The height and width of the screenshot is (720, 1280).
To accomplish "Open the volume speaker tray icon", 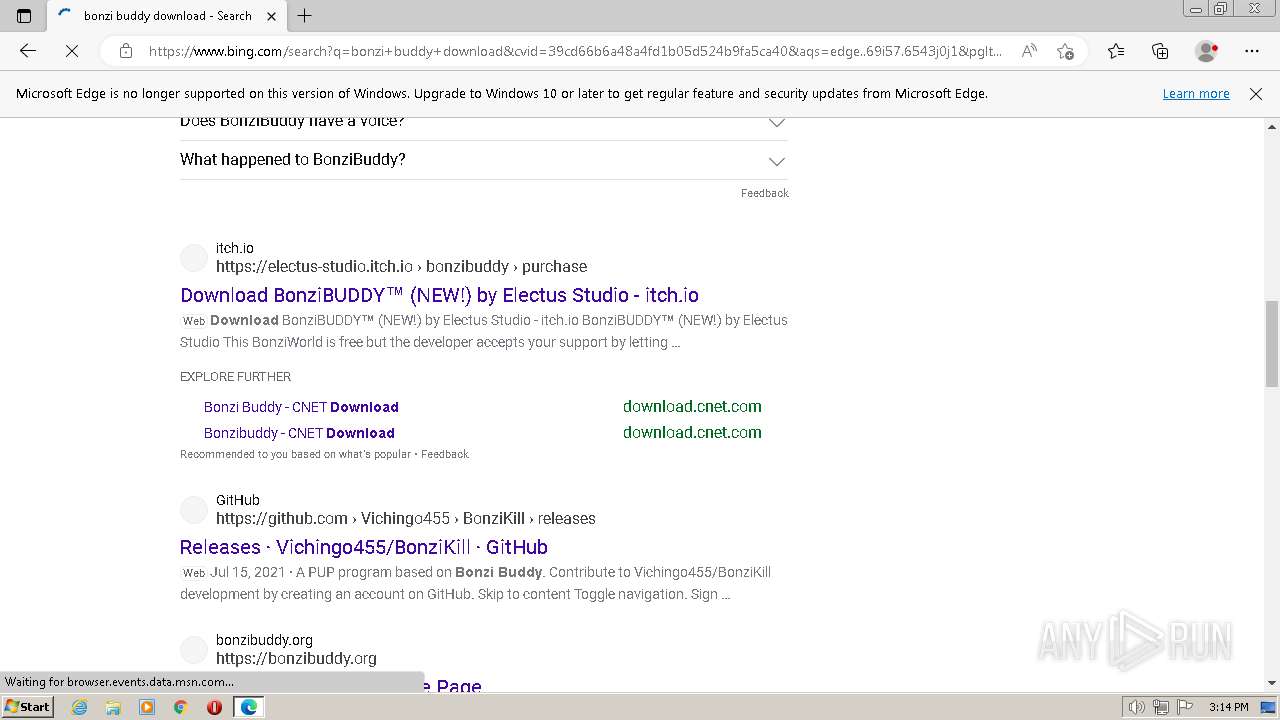I will coord(1137,707).
